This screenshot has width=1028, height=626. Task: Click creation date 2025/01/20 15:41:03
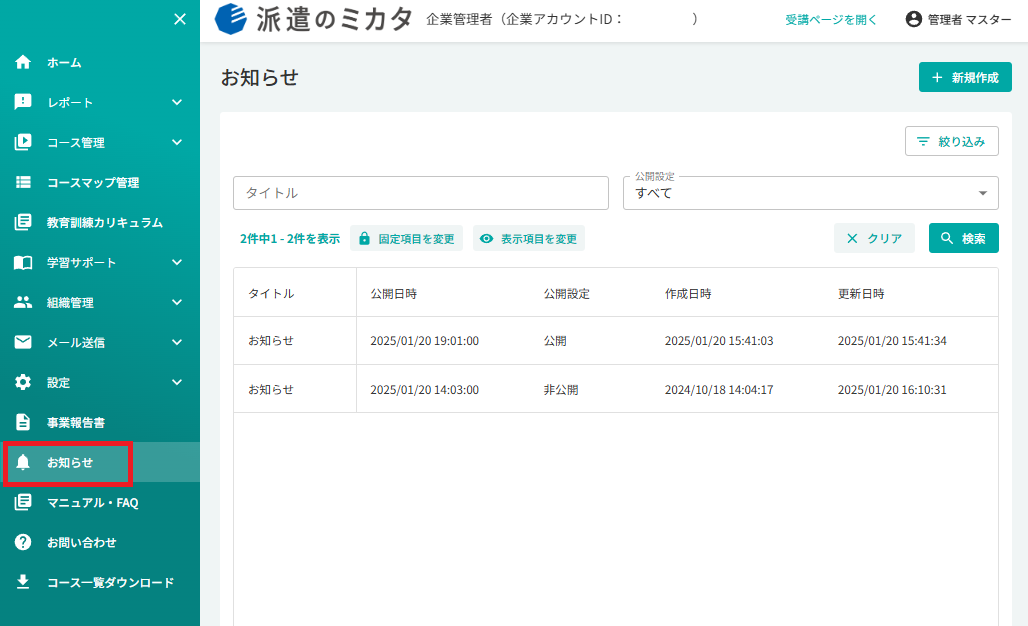click(x=719, y=341)
